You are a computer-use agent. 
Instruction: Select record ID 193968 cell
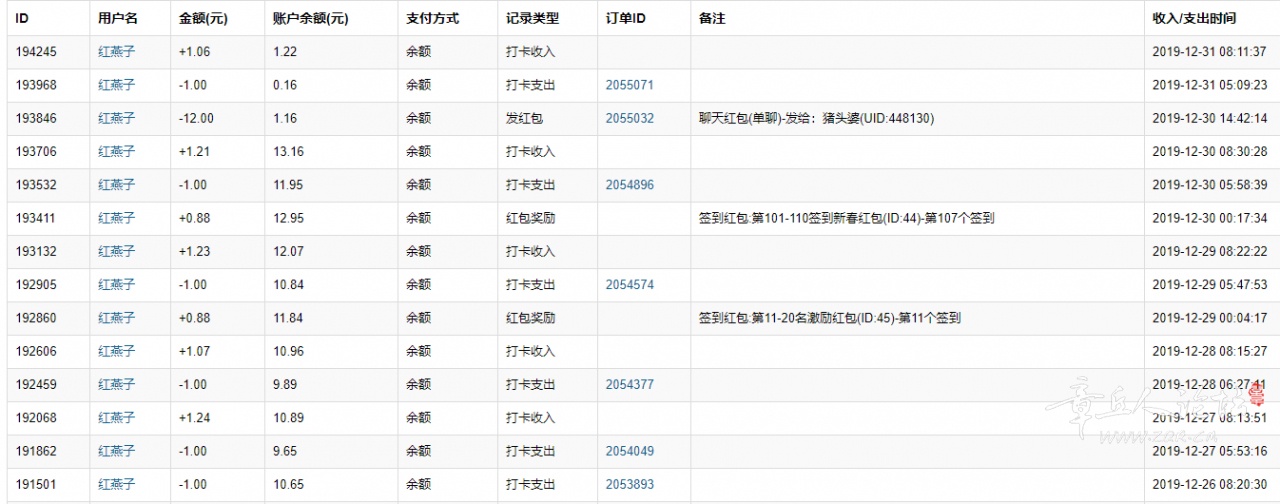[48, 85]
